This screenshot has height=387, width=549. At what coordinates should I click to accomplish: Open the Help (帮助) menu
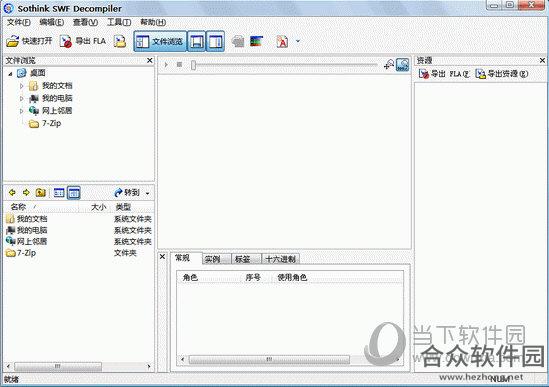[x=153, y=22]
